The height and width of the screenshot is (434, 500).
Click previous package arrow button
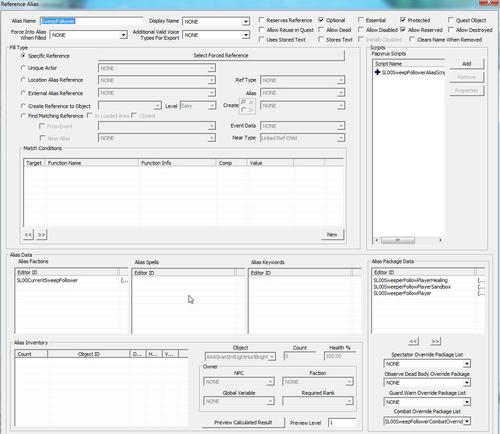click(x=413, y=341)
